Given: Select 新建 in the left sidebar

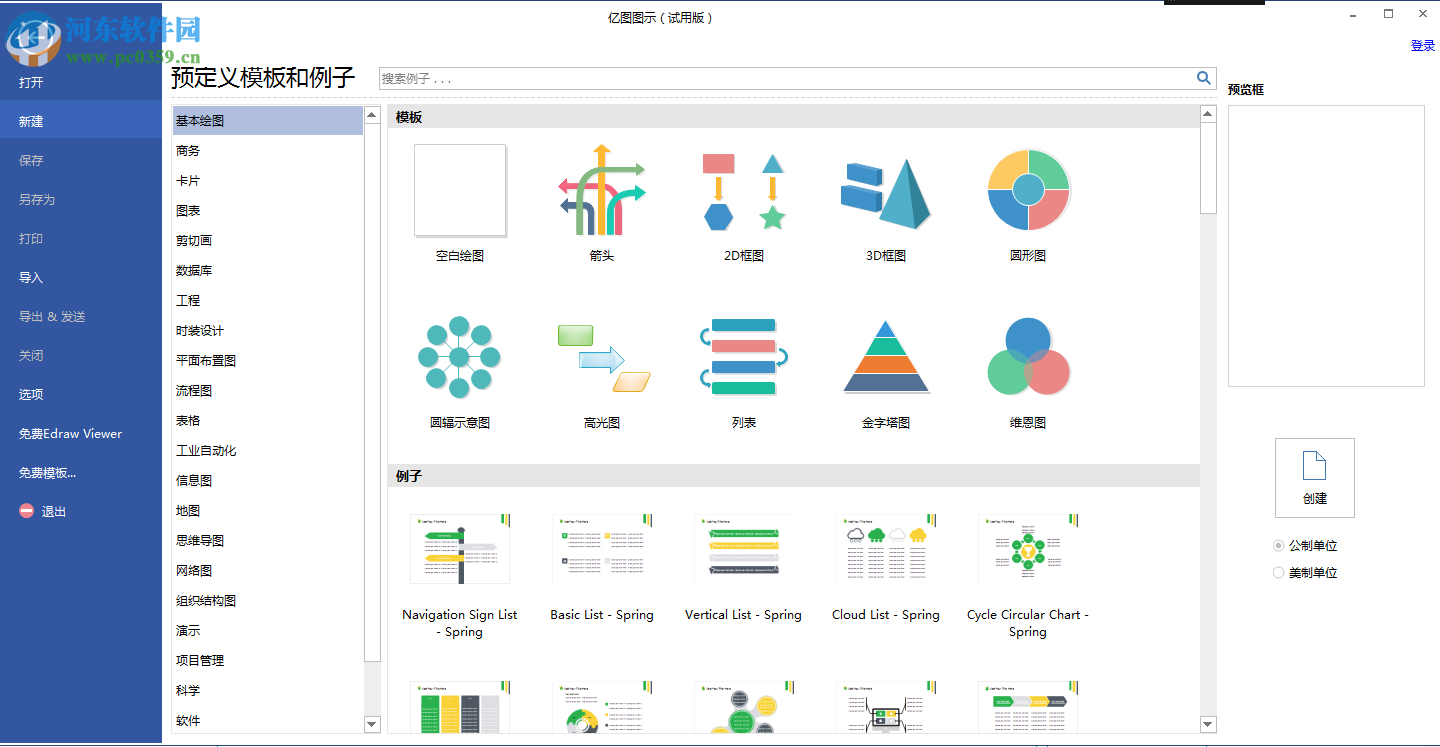Looking at the screenshot, I should [81, 121].
